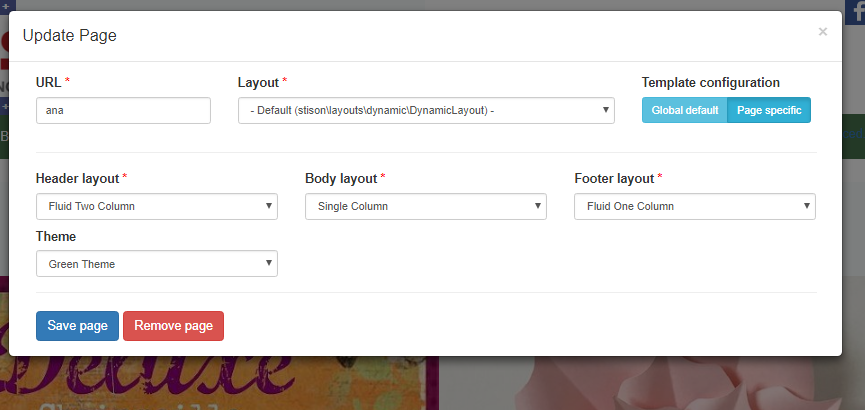This screenshot has width=865, height=410.
Task: Open the Header layout dropdown
Action: click(157, 206)
